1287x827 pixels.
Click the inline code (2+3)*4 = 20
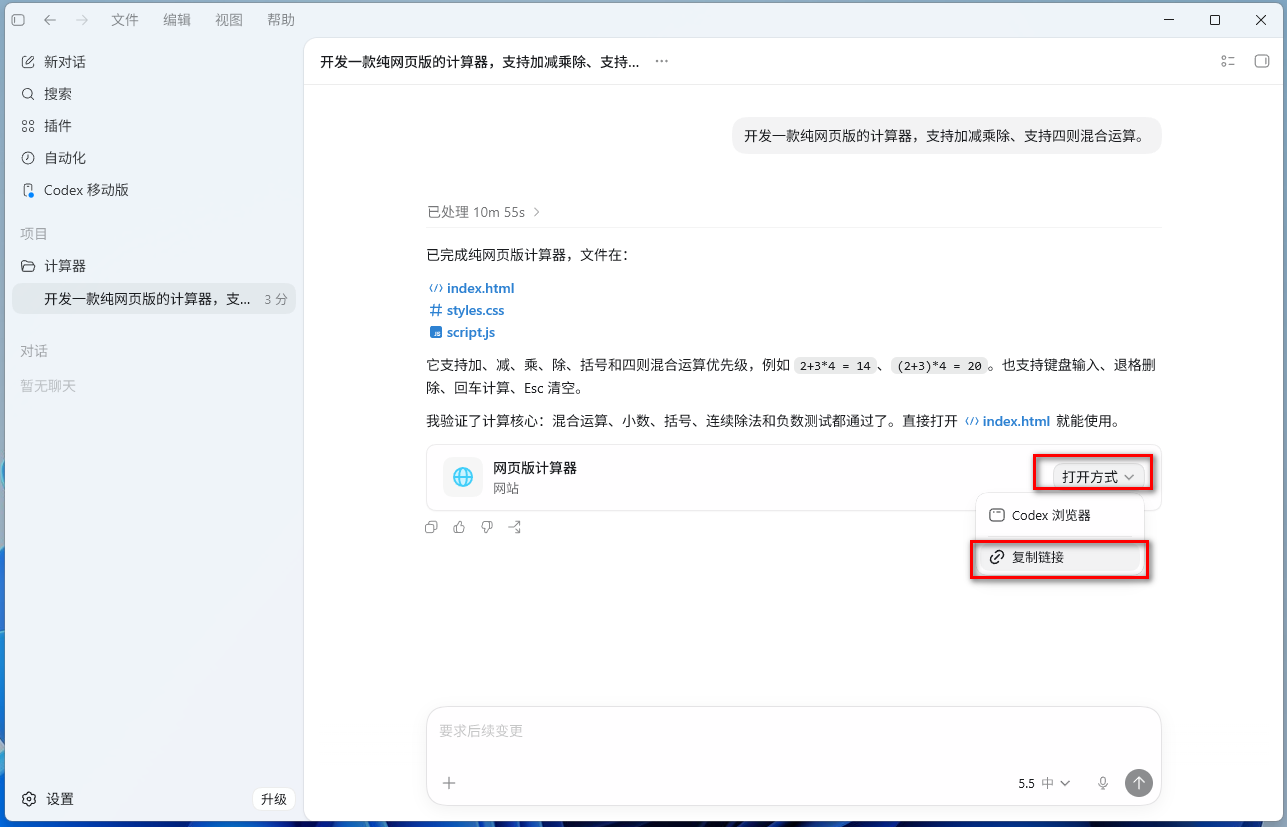(x=939, y=366)
